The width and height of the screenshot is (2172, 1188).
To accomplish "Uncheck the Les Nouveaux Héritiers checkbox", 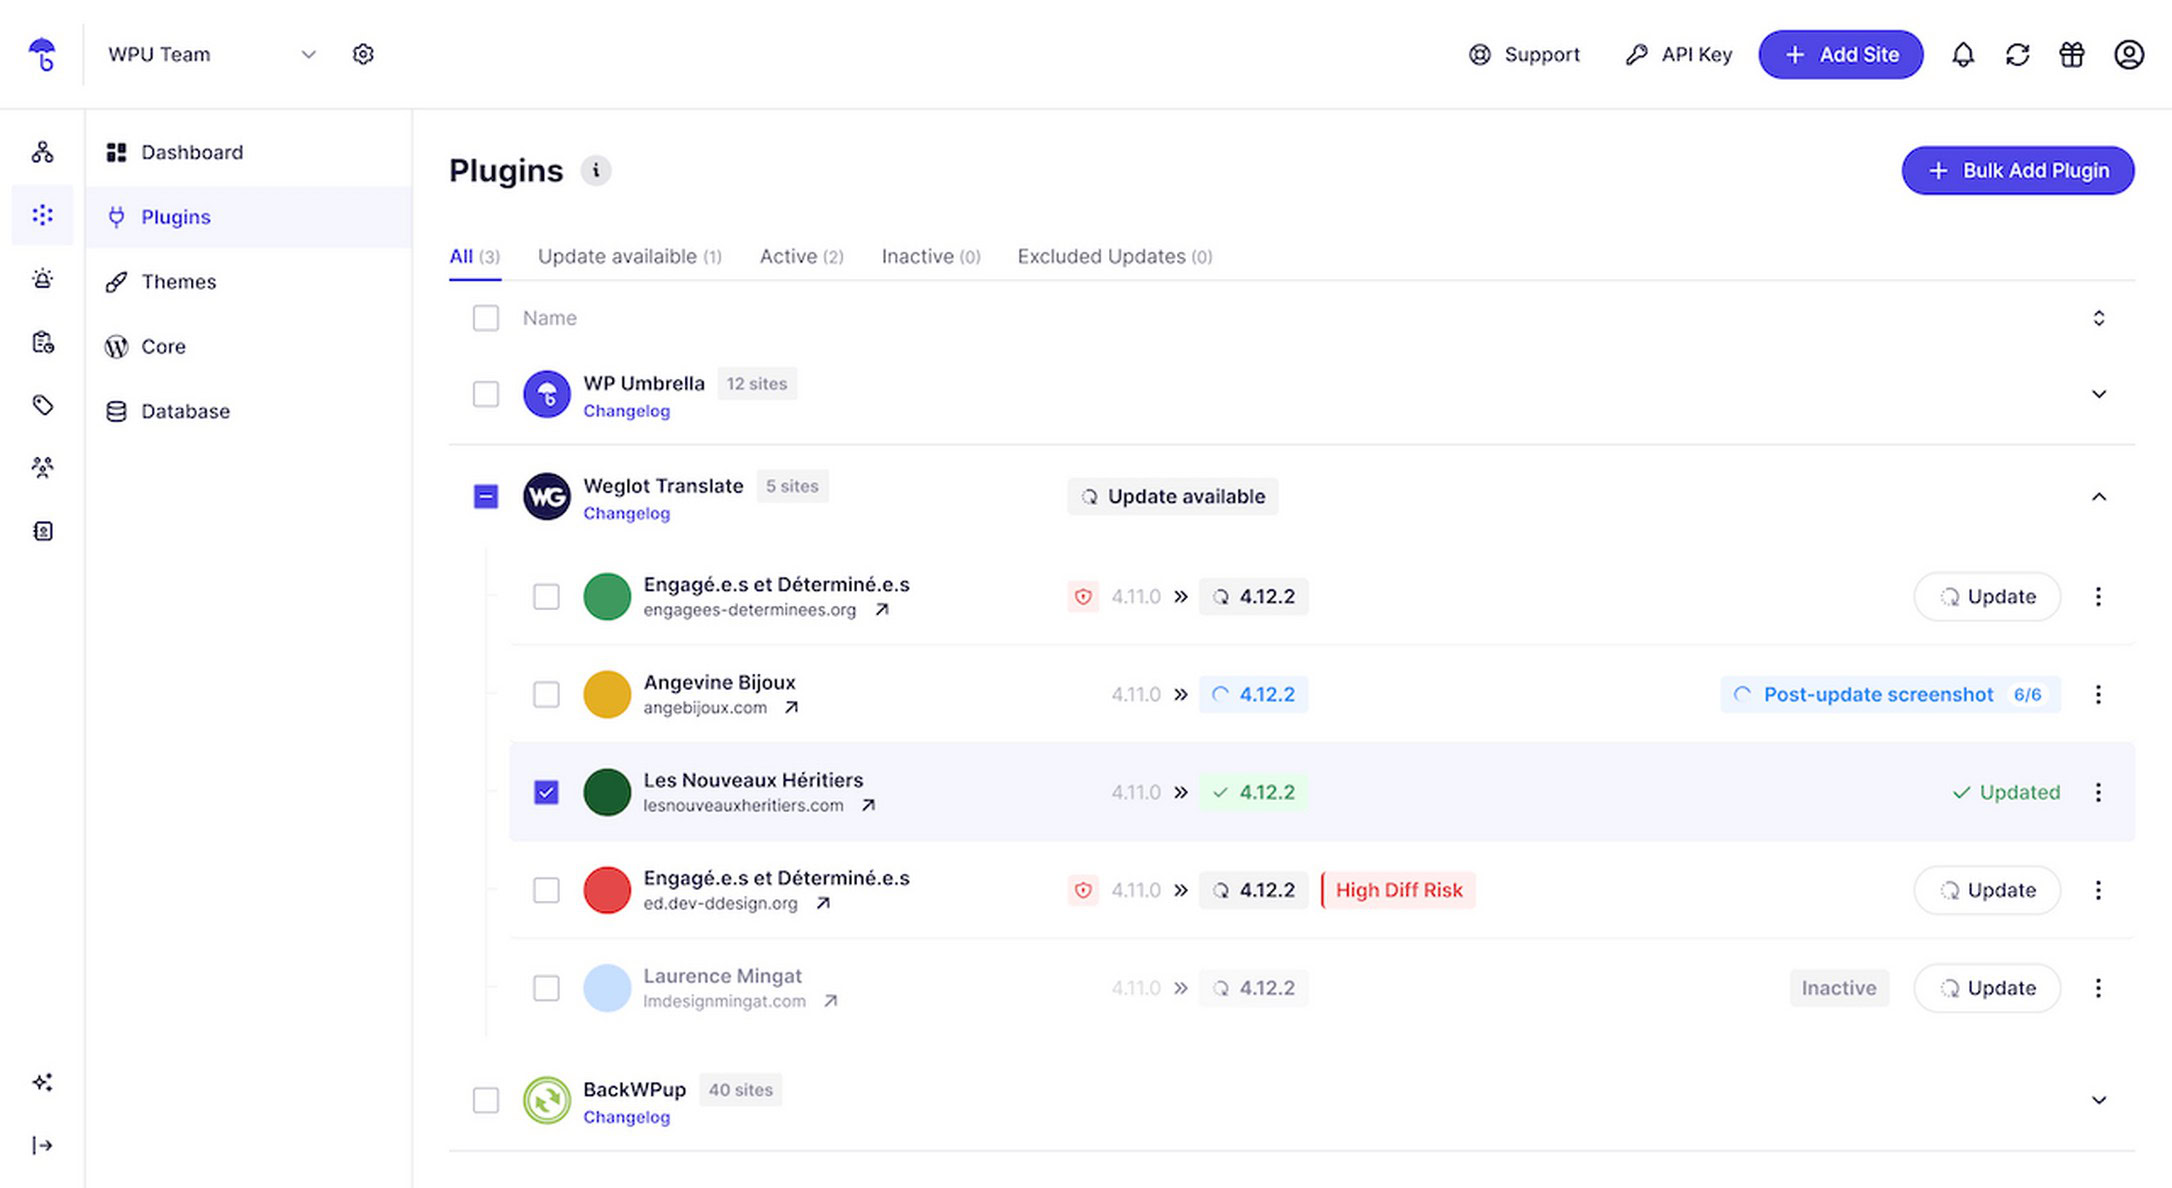I will click(x=546, y=792).
